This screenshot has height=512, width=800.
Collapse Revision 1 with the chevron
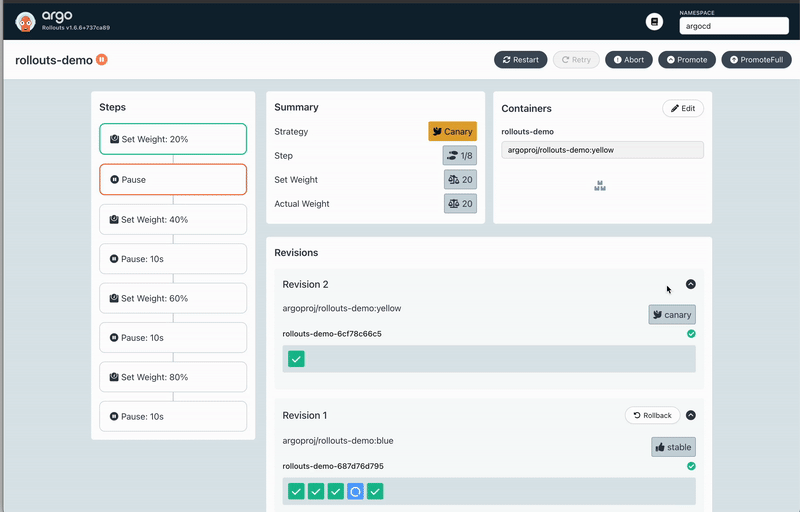coord(690,415)
